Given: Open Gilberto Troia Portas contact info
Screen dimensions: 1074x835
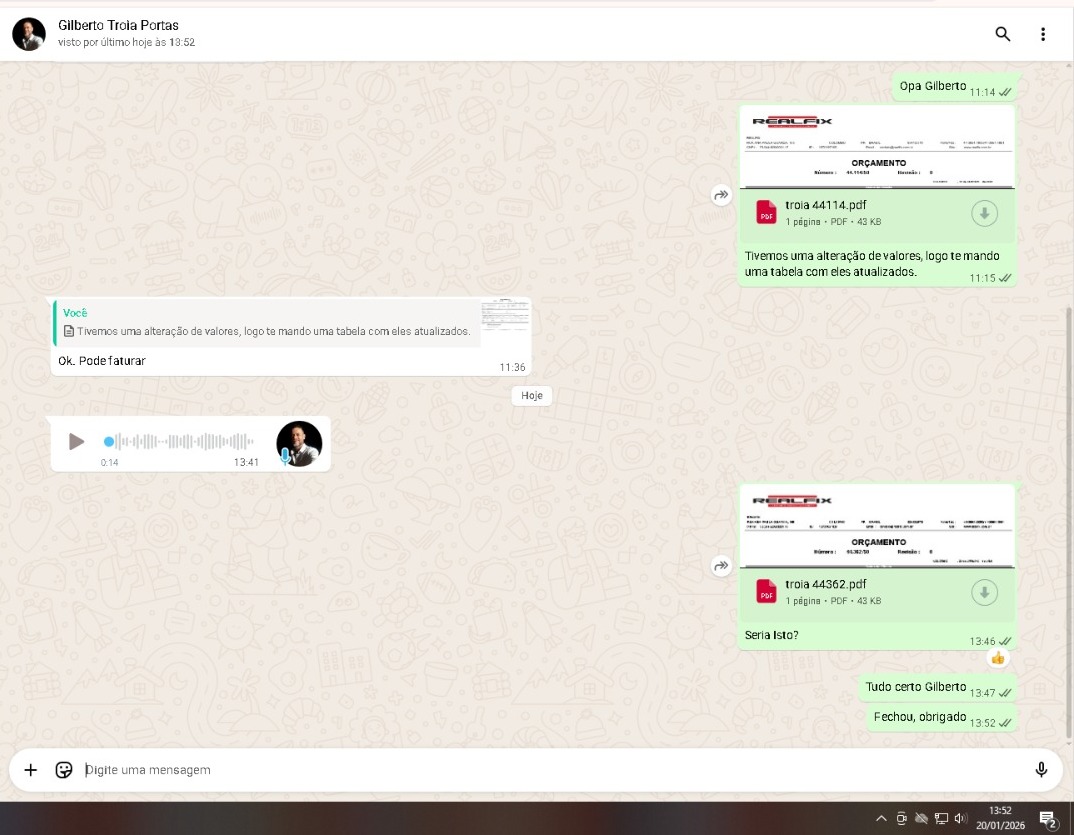Looking at the screenshot, I should click(x=119, y=25).
